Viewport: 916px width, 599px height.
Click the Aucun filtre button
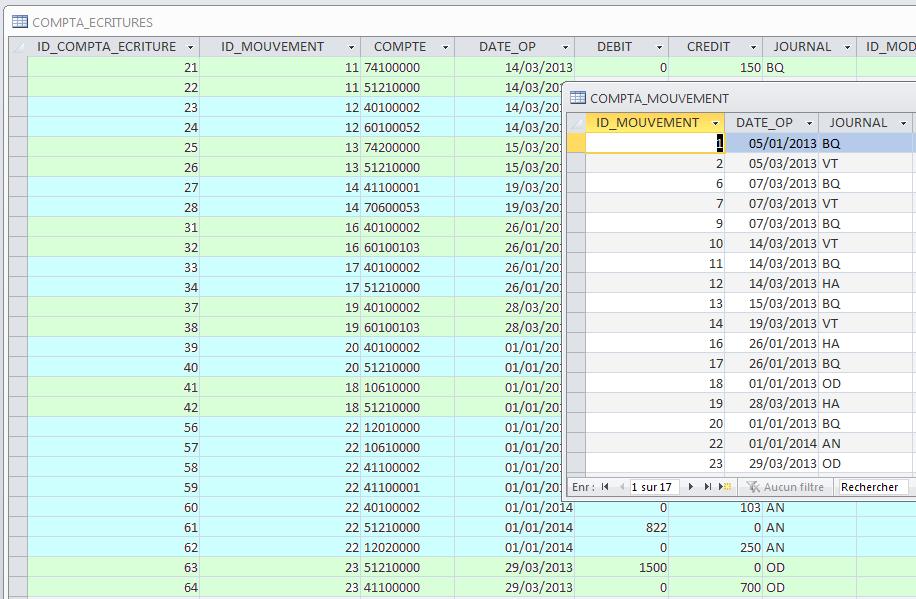[x=785, y=487]
